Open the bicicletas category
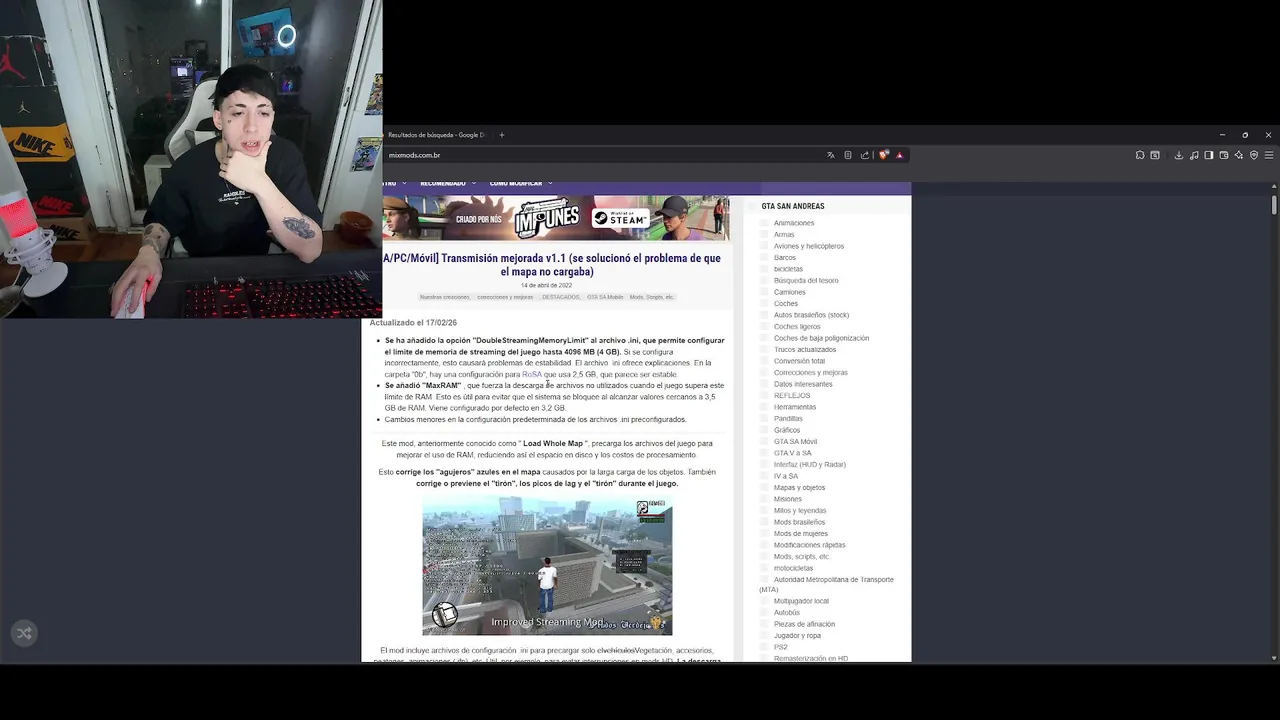Viewport: 1280px width, 720px height. click(x=788, y=269)
